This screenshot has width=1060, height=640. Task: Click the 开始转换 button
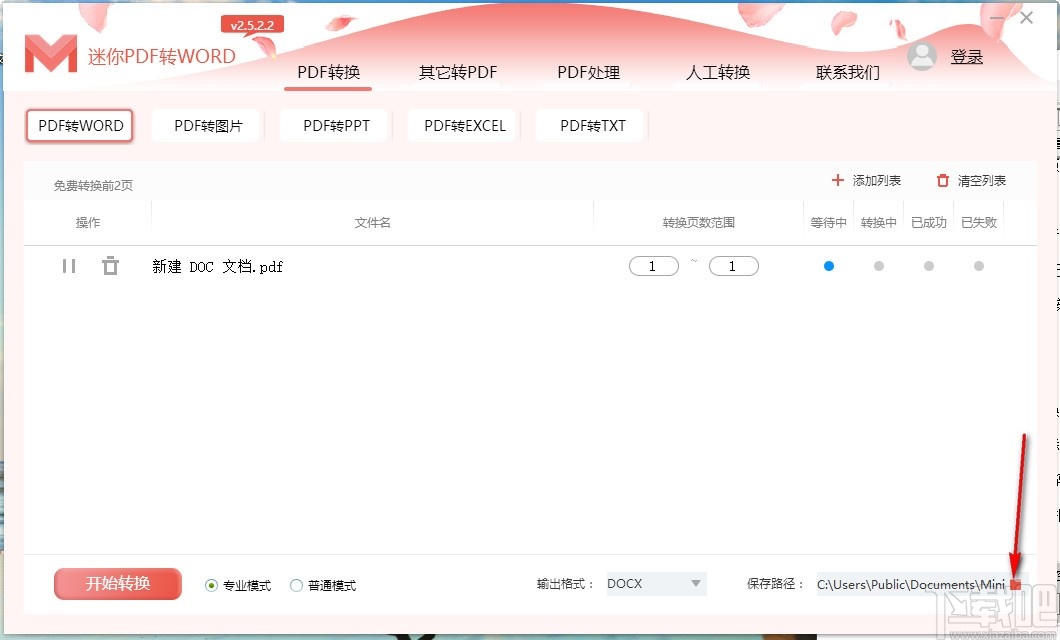(117, 584)
